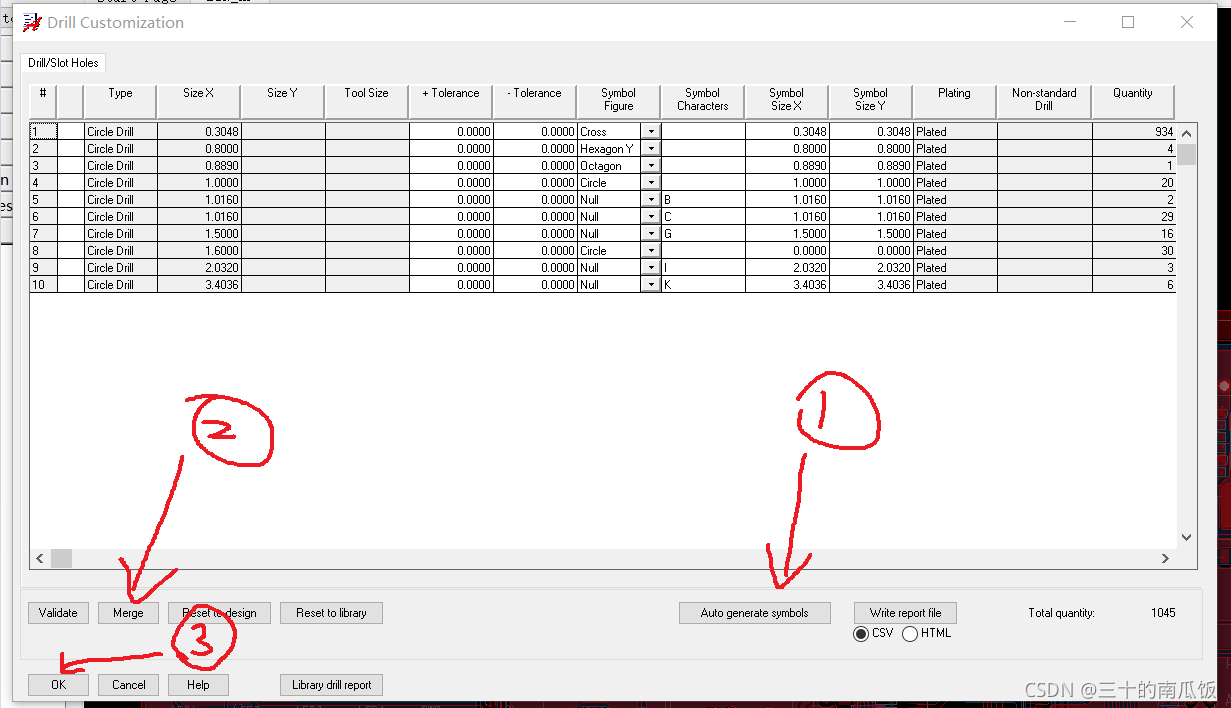The width and height of the screenshot is (1231, 708).
Task: Click the Merge button
Action: pos(128,613)
